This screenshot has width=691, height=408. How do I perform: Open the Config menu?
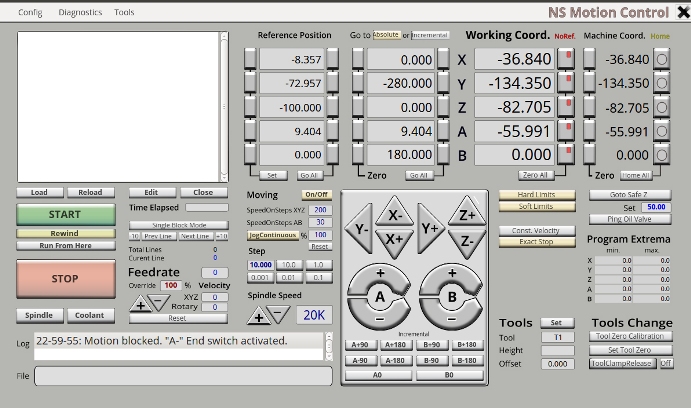30,12
